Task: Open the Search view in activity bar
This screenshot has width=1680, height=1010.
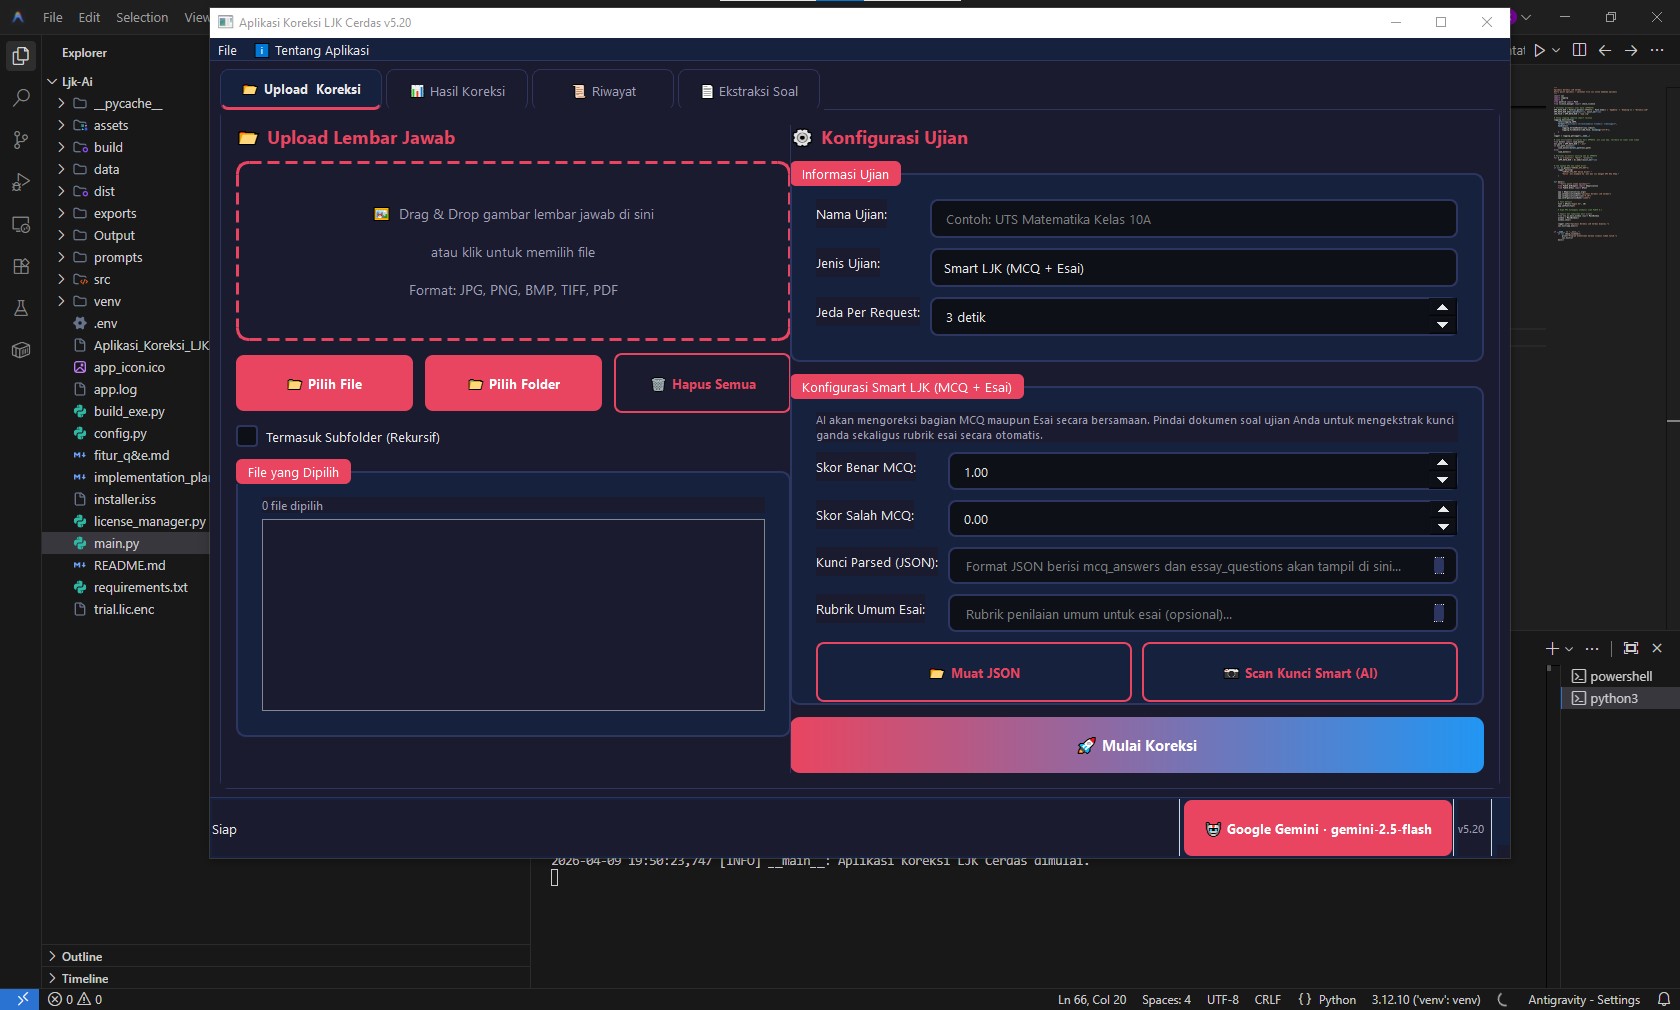Action: click(x=20, y=98)
